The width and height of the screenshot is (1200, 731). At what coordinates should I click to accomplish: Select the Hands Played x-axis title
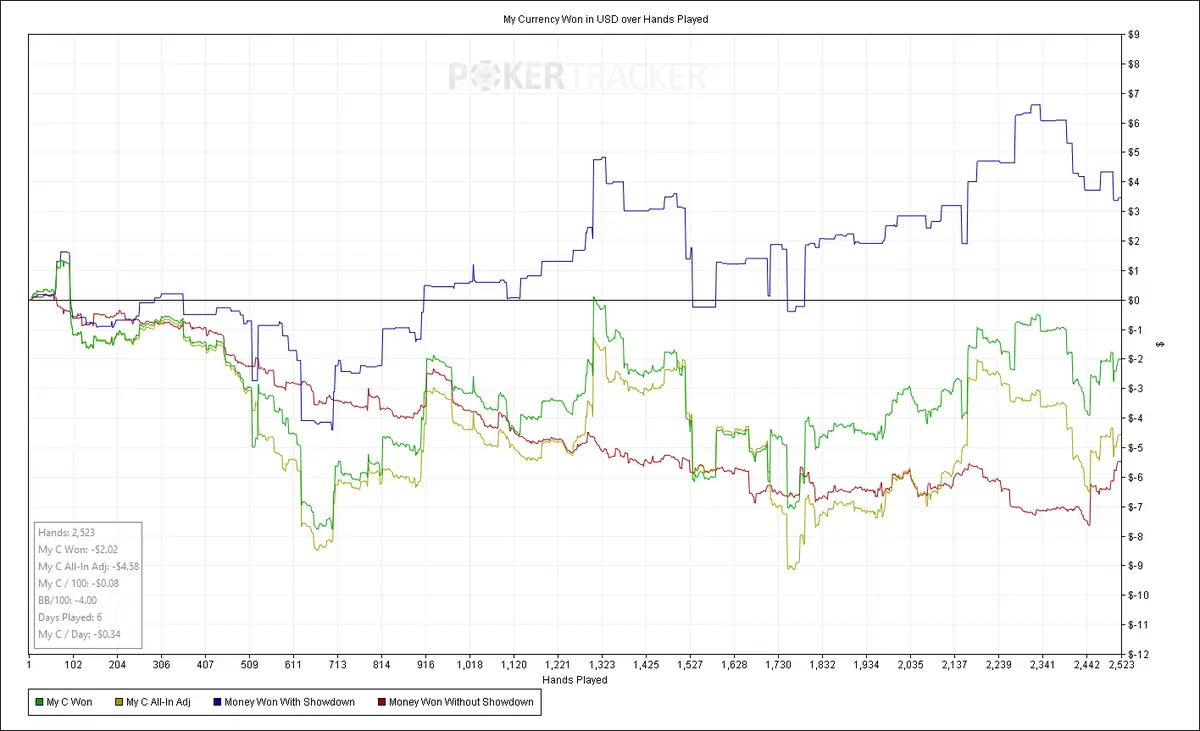coord(574,680)
